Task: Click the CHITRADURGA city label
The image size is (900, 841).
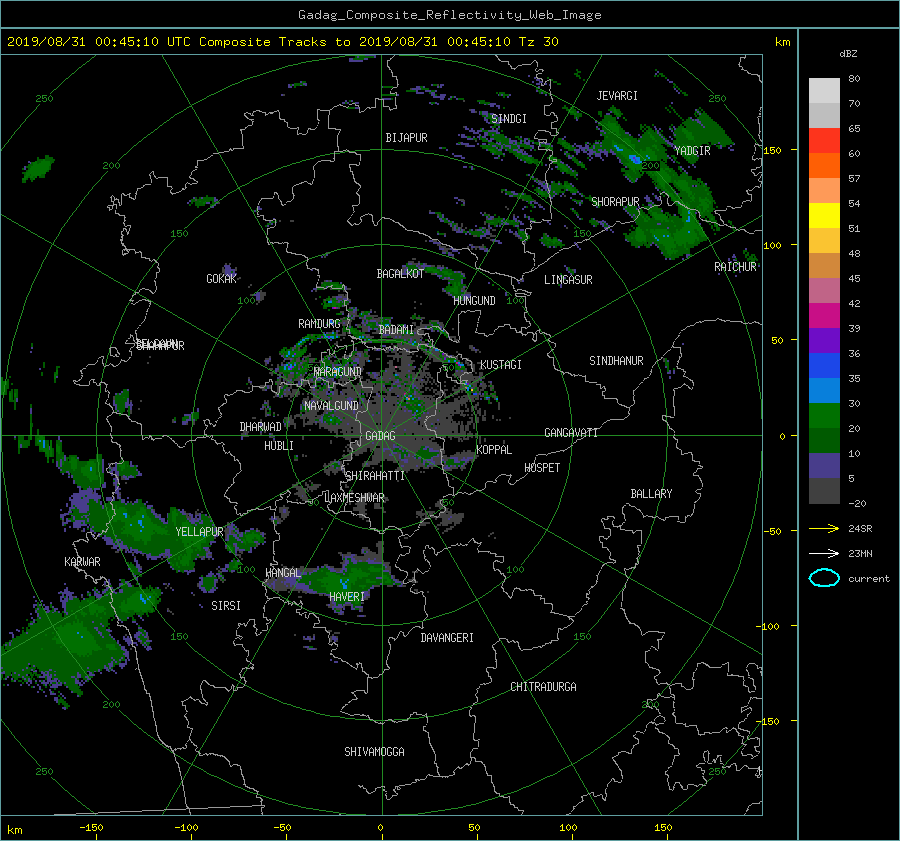Action: click(x=544, y=687)
